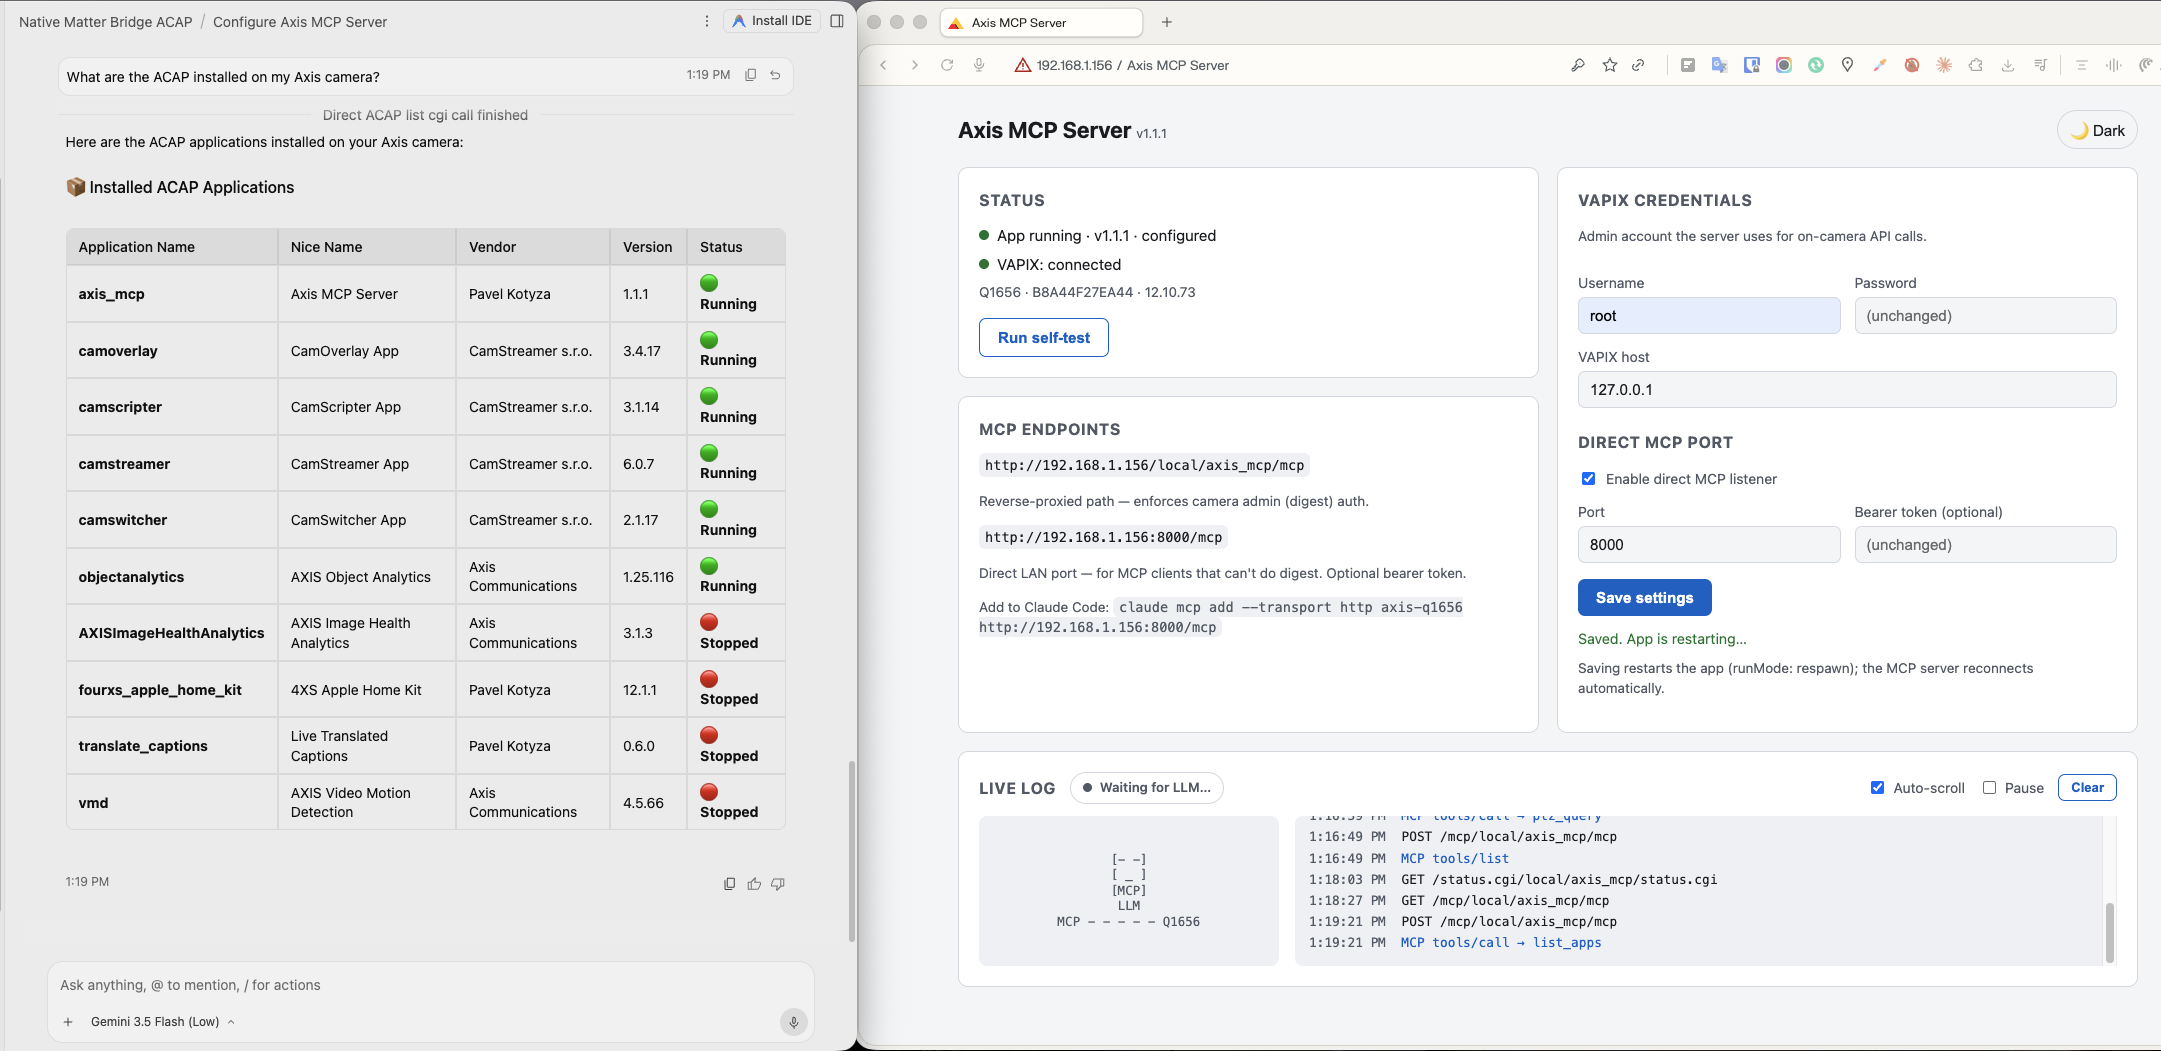
Task: Bookmark the page with the star icon
Action: (1610, 65)
